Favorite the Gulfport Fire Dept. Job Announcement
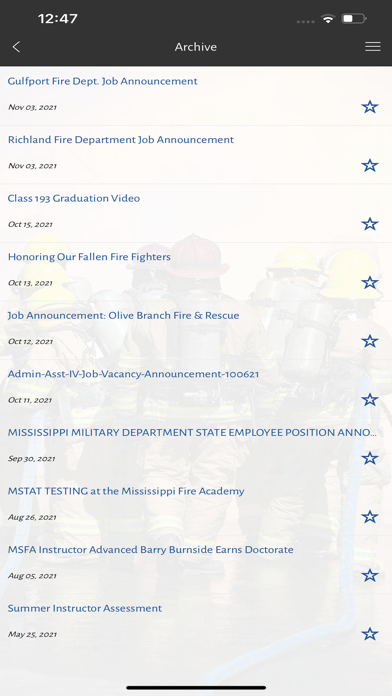The width and height of the screenshot is (392, 696). pos(369,107)
